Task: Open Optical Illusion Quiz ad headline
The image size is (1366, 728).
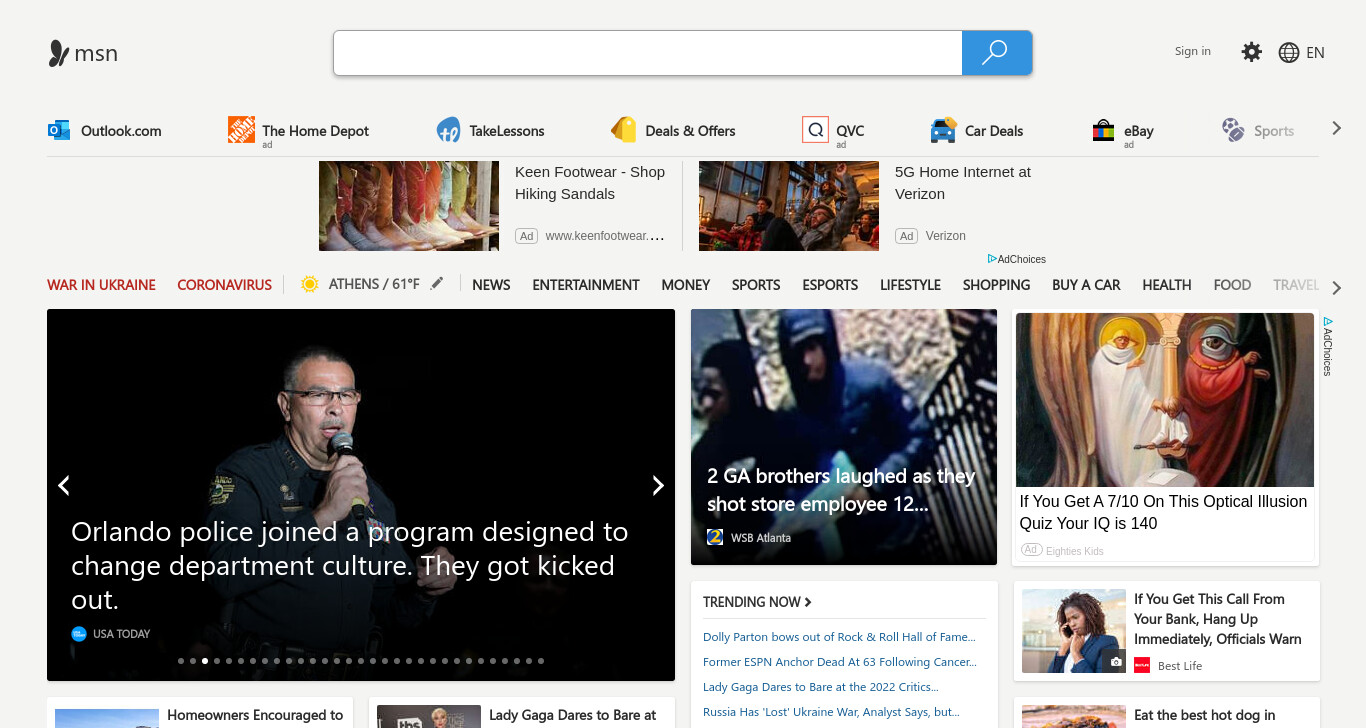Action: (1163, 512)
